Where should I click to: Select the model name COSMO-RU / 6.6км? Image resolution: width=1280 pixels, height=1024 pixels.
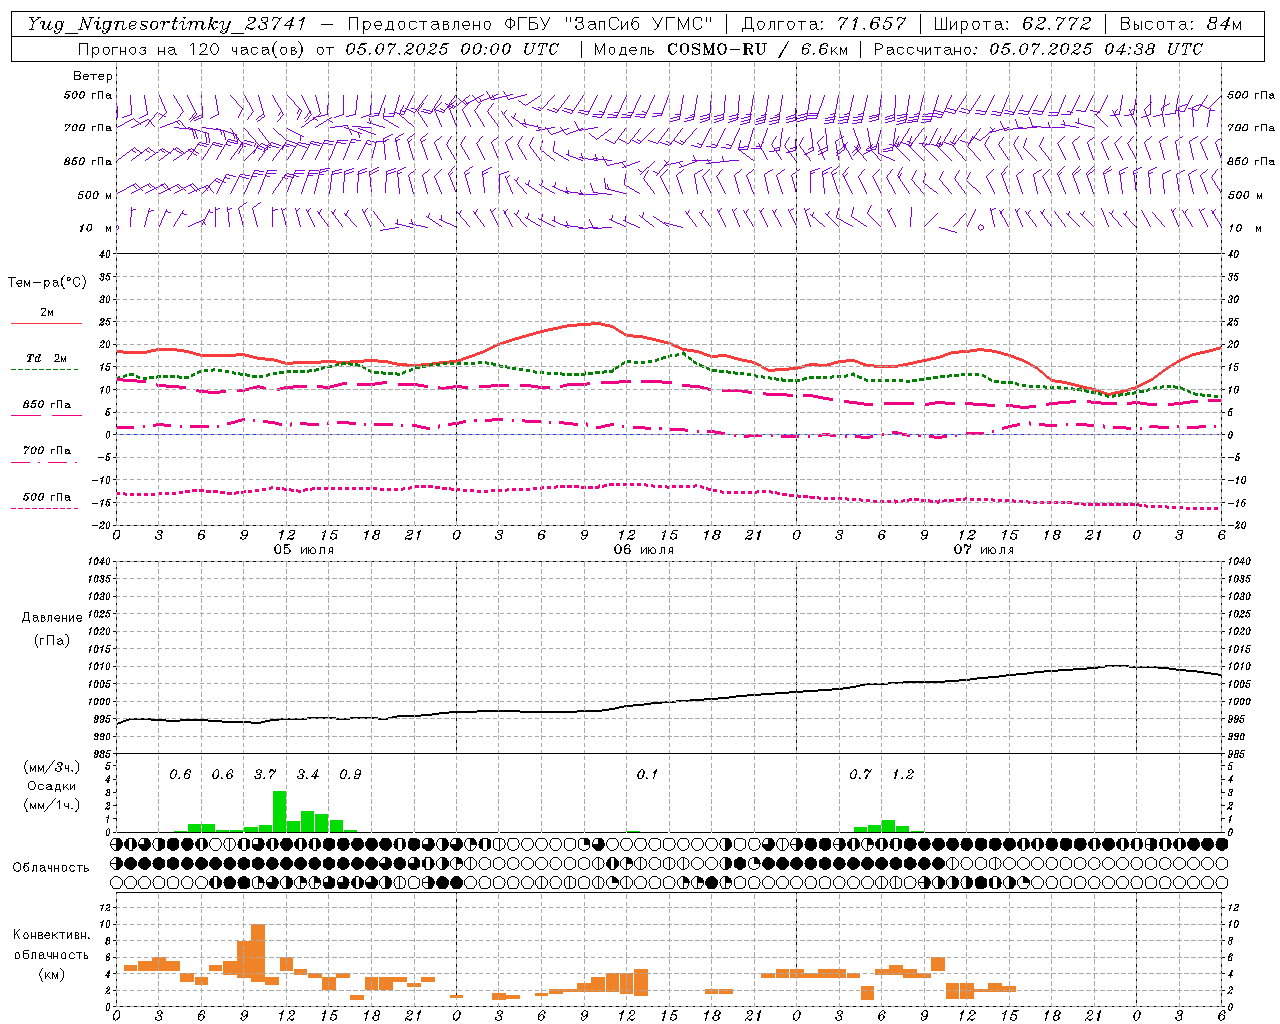[x=758, y=49]
